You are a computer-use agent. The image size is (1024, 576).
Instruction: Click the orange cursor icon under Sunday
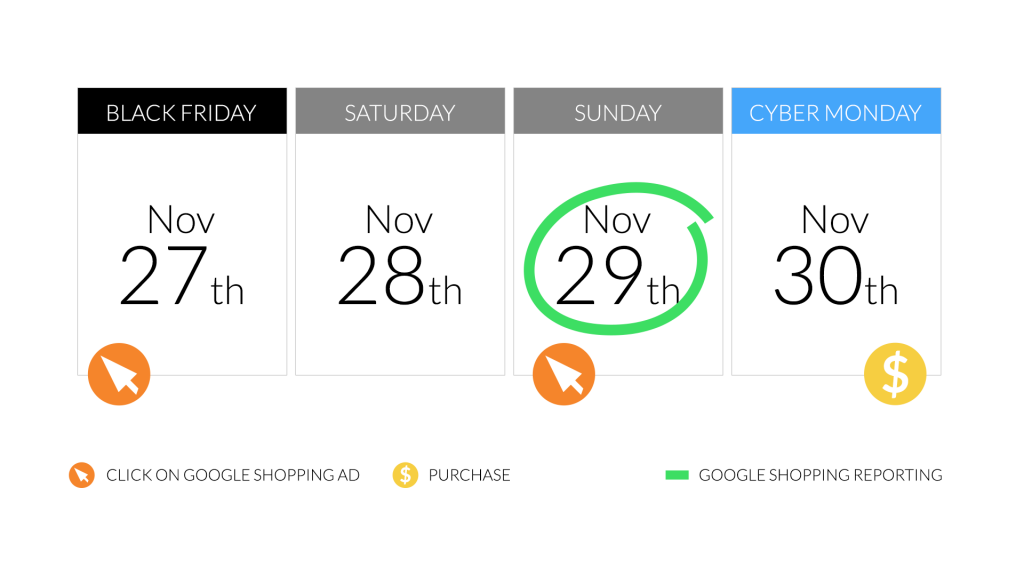(x=564, y=374)
